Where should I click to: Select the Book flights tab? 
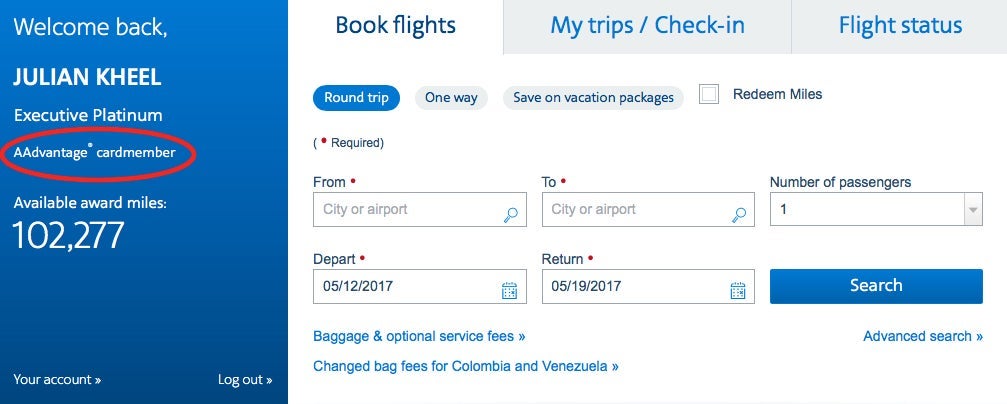(x=395, y=26)
